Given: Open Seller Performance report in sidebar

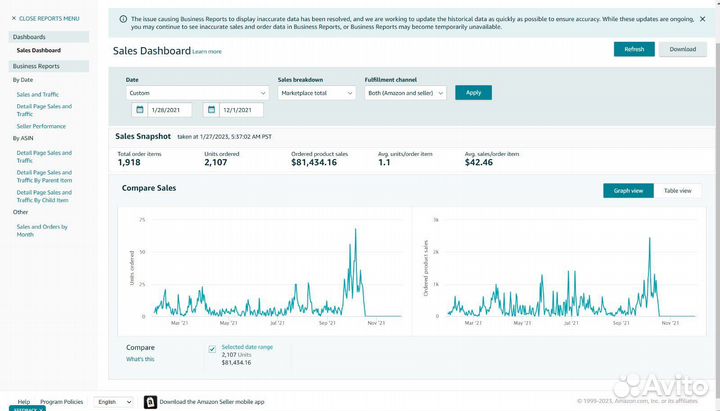Looking at the screenshot, I should 41,126.
